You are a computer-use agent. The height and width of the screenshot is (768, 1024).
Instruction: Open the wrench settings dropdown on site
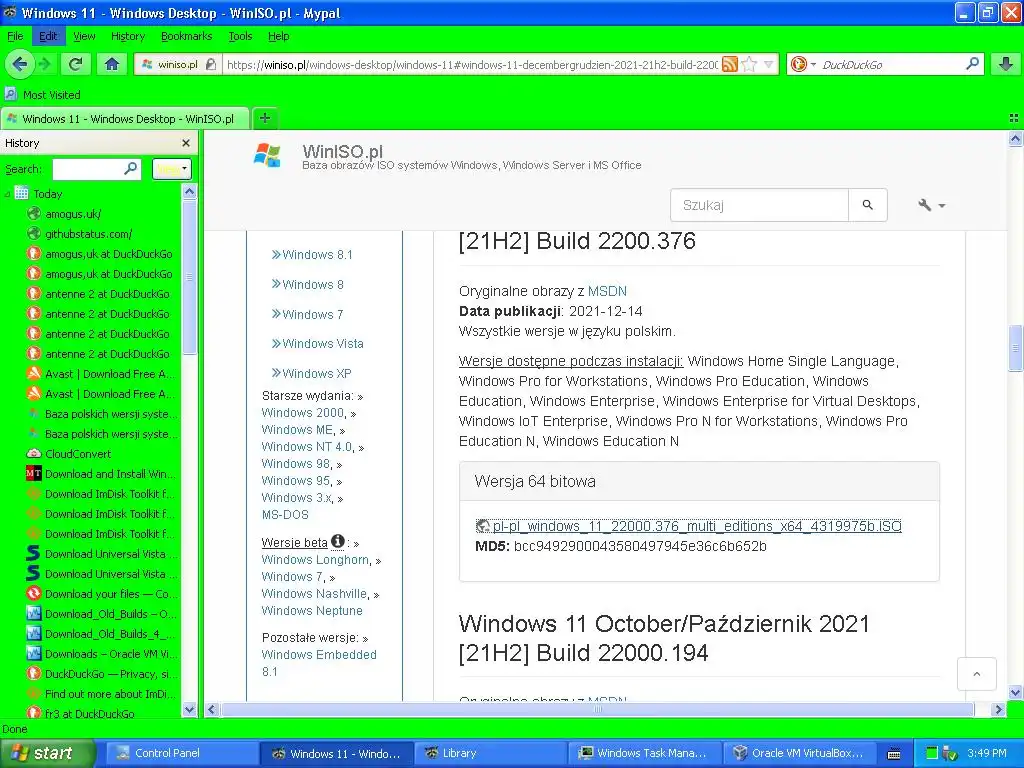[931, 205]
